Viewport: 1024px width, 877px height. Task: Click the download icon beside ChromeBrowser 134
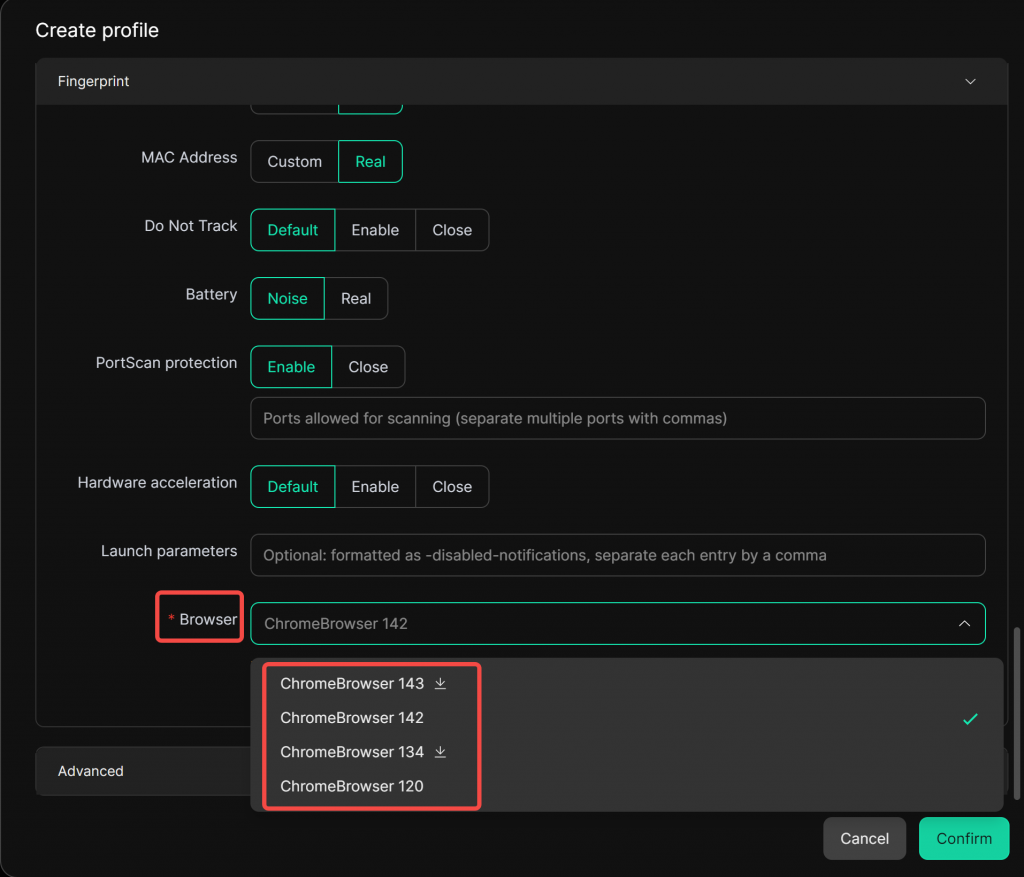point(440,752)
